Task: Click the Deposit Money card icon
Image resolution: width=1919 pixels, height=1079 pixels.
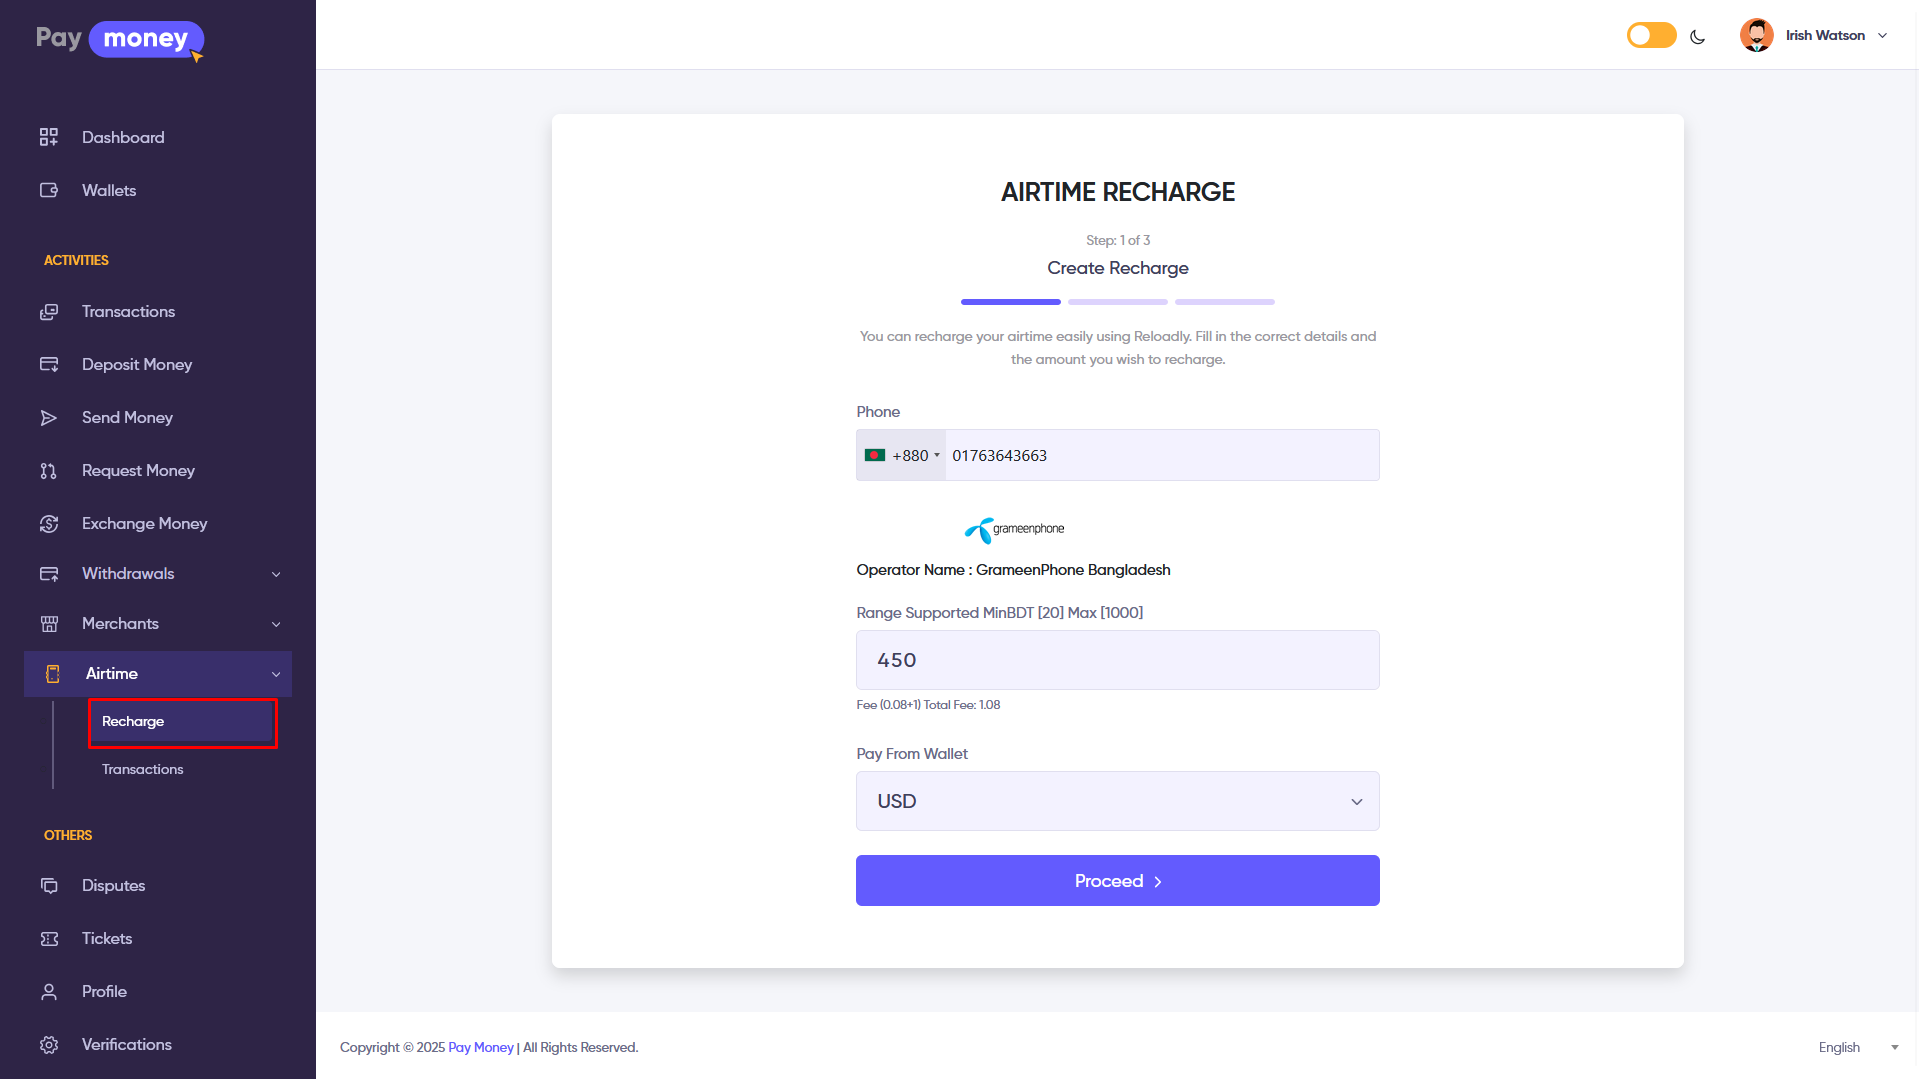Action: [x=48, y=364]
